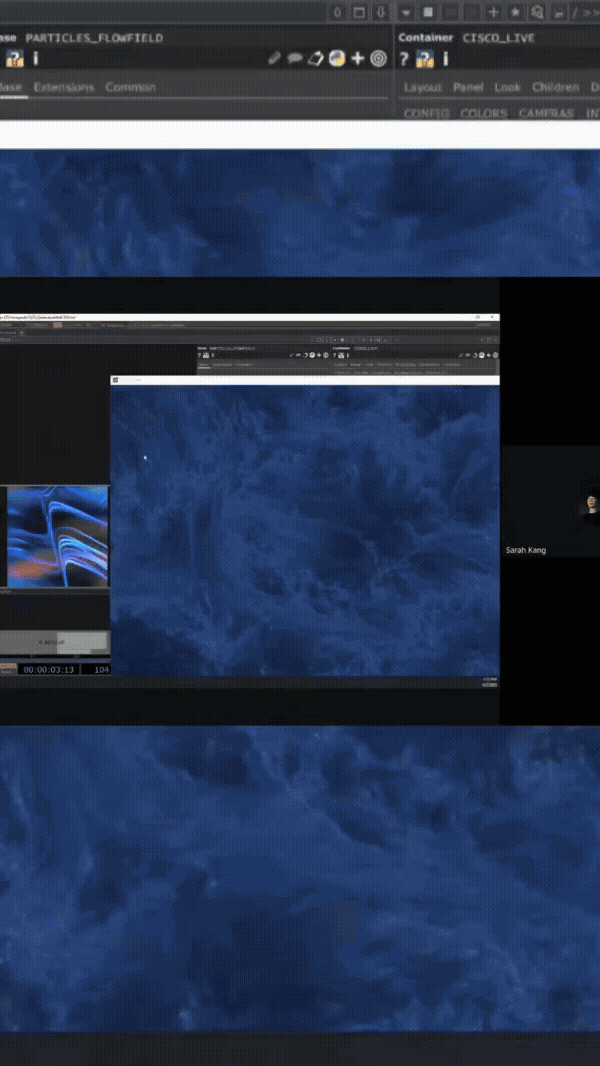Click the Python icon beside the plus in PARTICLES_FLOWFIELD panel

(x=337, y=58)
